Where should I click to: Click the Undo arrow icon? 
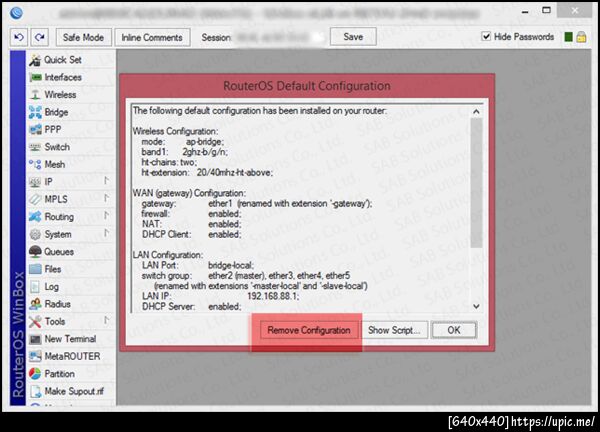click(x=19, y=37)
